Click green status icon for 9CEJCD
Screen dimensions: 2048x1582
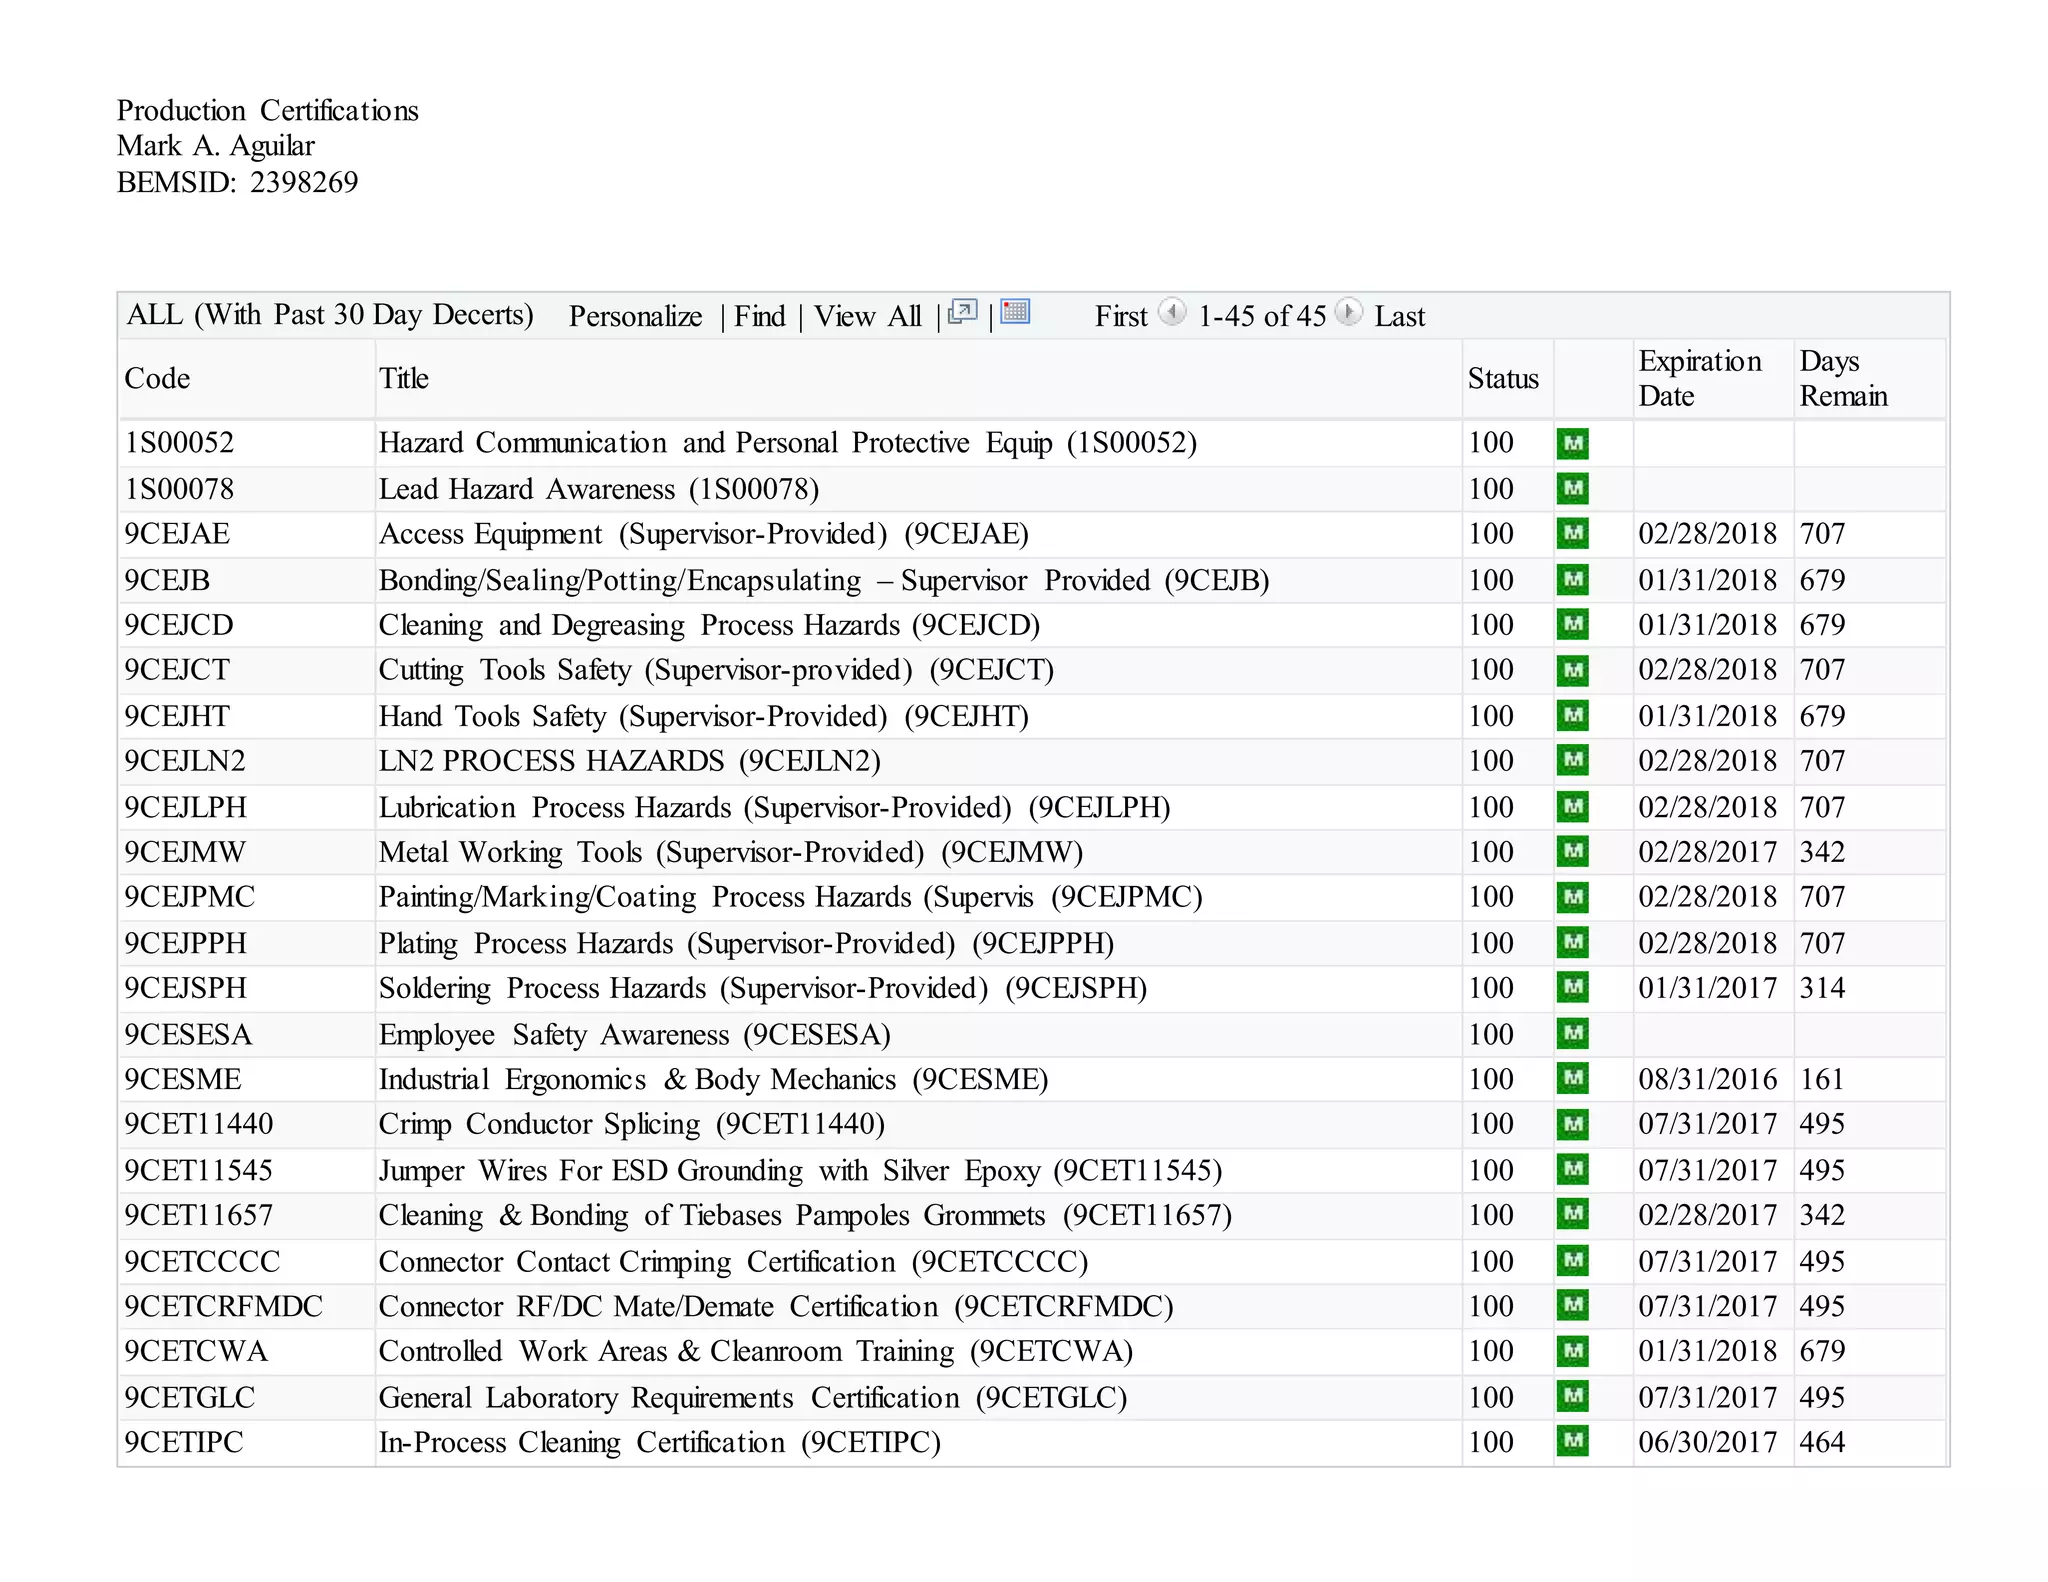click(1572, 625)
